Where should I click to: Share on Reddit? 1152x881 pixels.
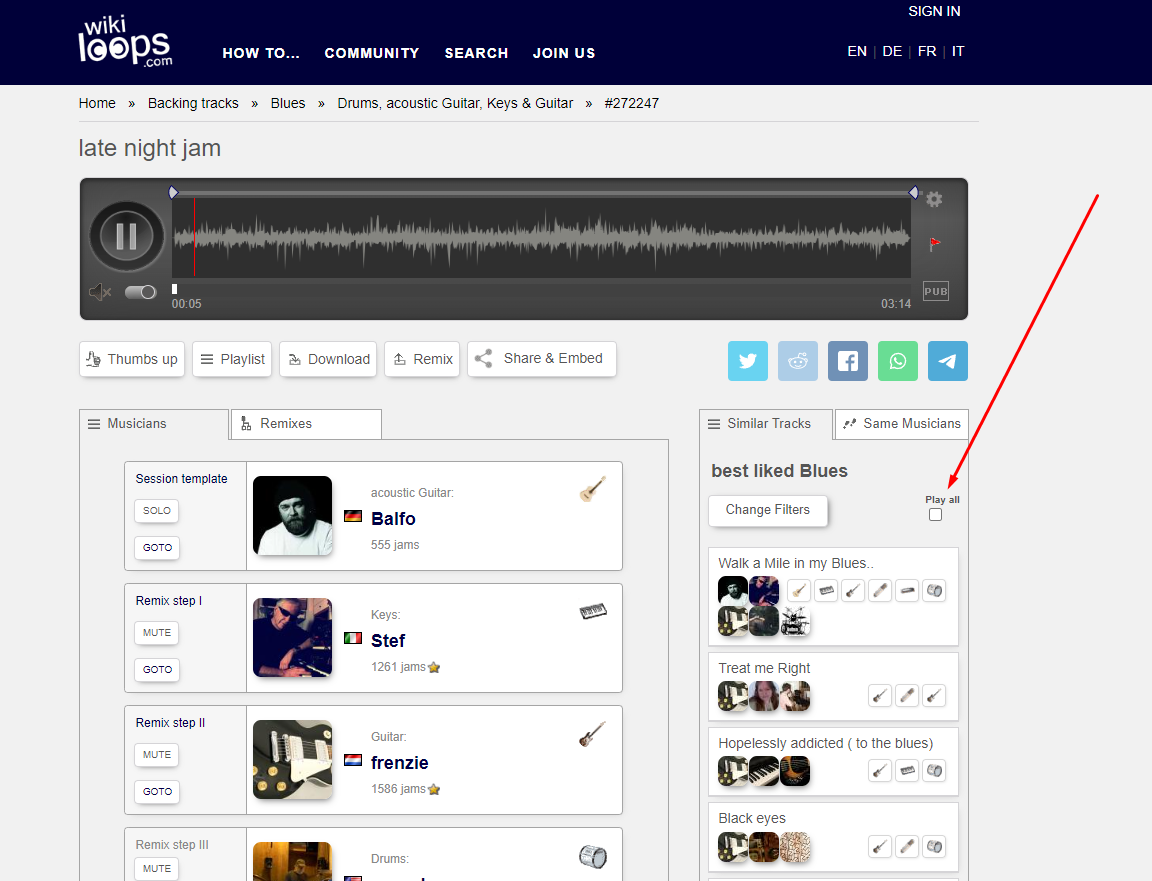(798, 361)
